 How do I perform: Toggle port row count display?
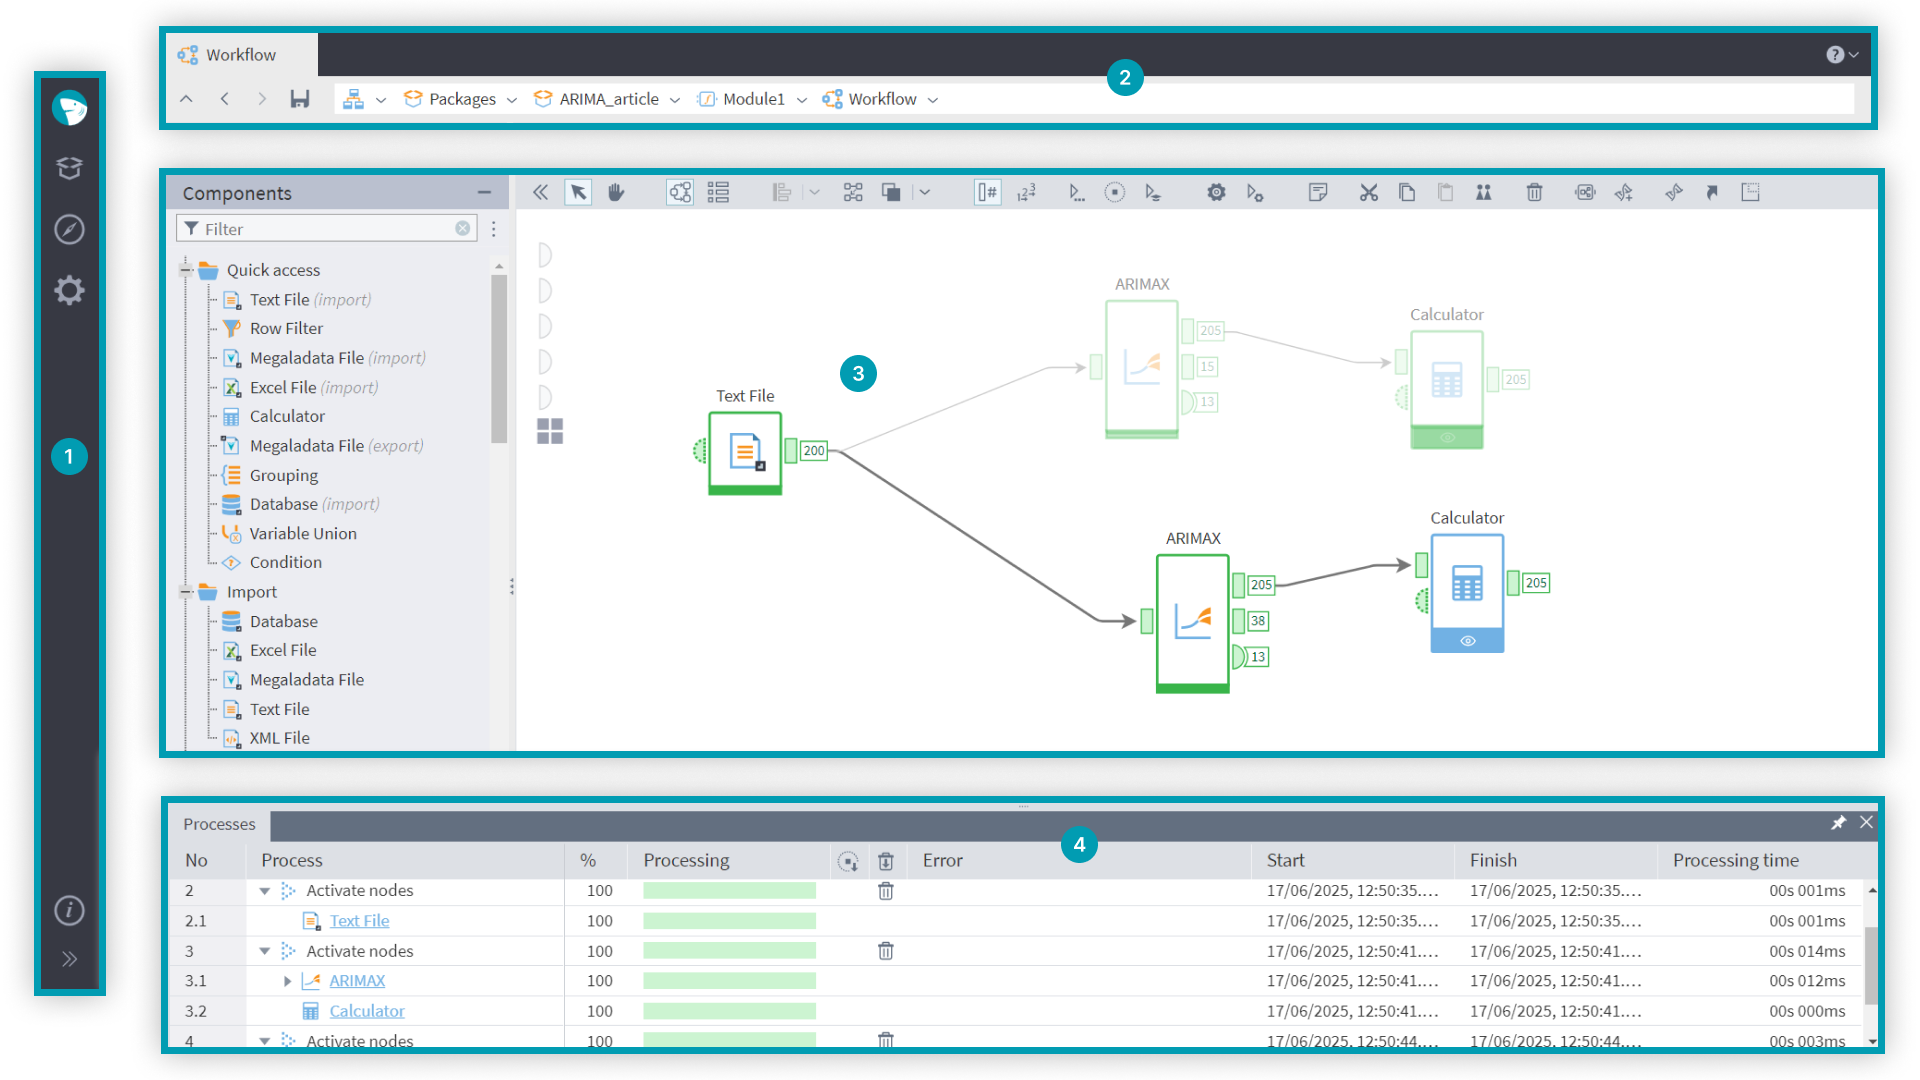click(x=987, y=192)
